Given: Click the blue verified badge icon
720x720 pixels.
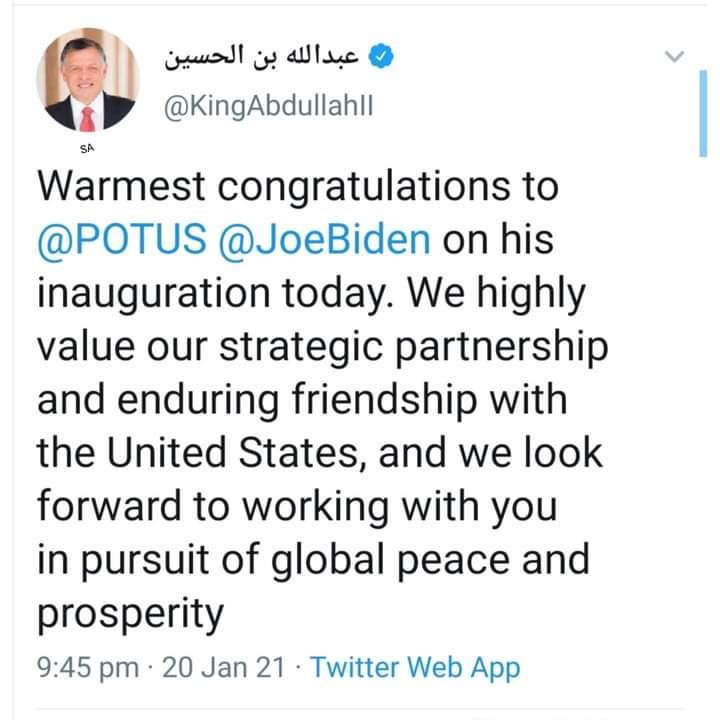Looking at the screenshot, I should (381, 57).
